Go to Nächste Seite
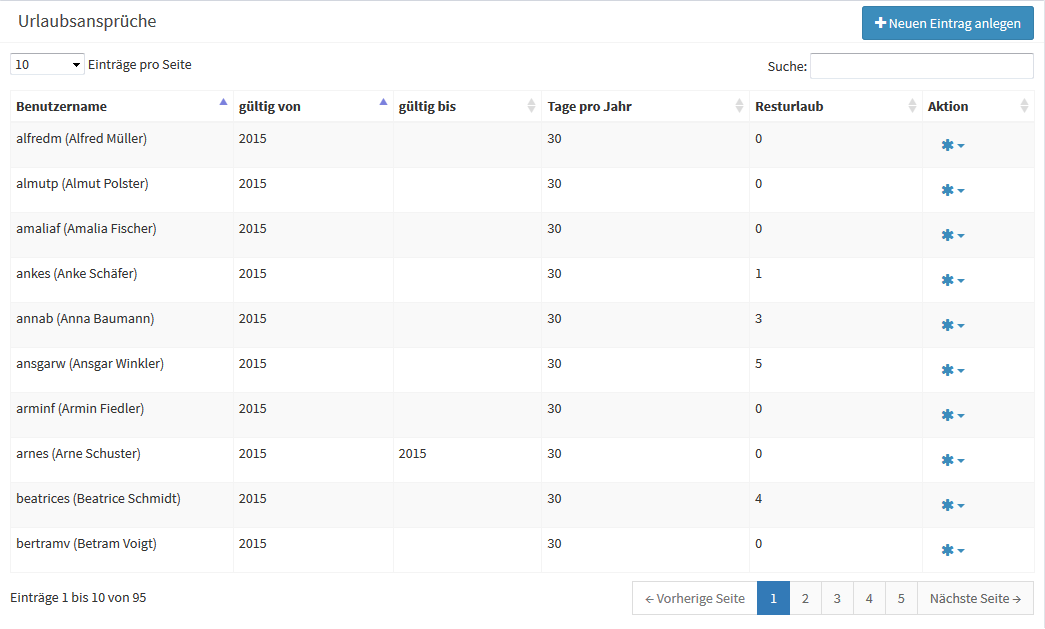1045x629 pixels. pos(975,599)
